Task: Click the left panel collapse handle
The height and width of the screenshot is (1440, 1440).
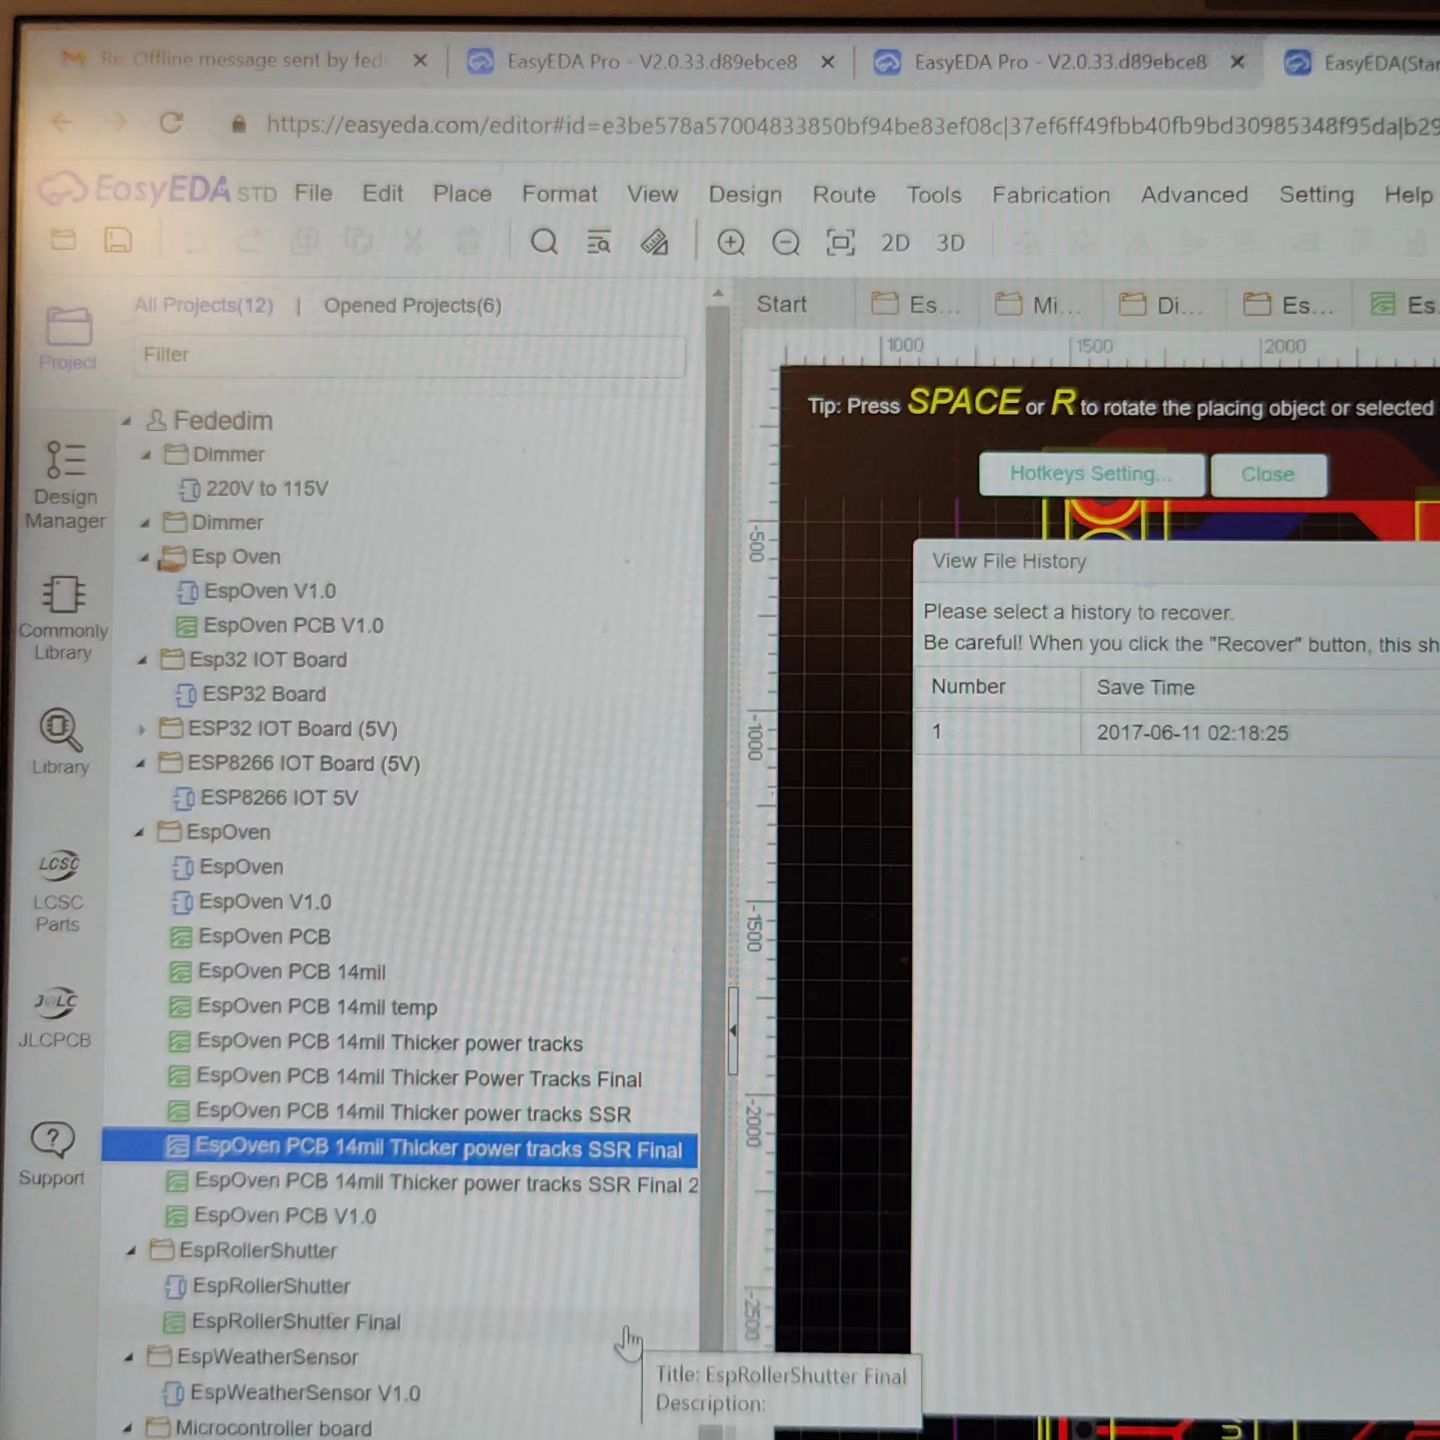Action: pos(733,1030)
